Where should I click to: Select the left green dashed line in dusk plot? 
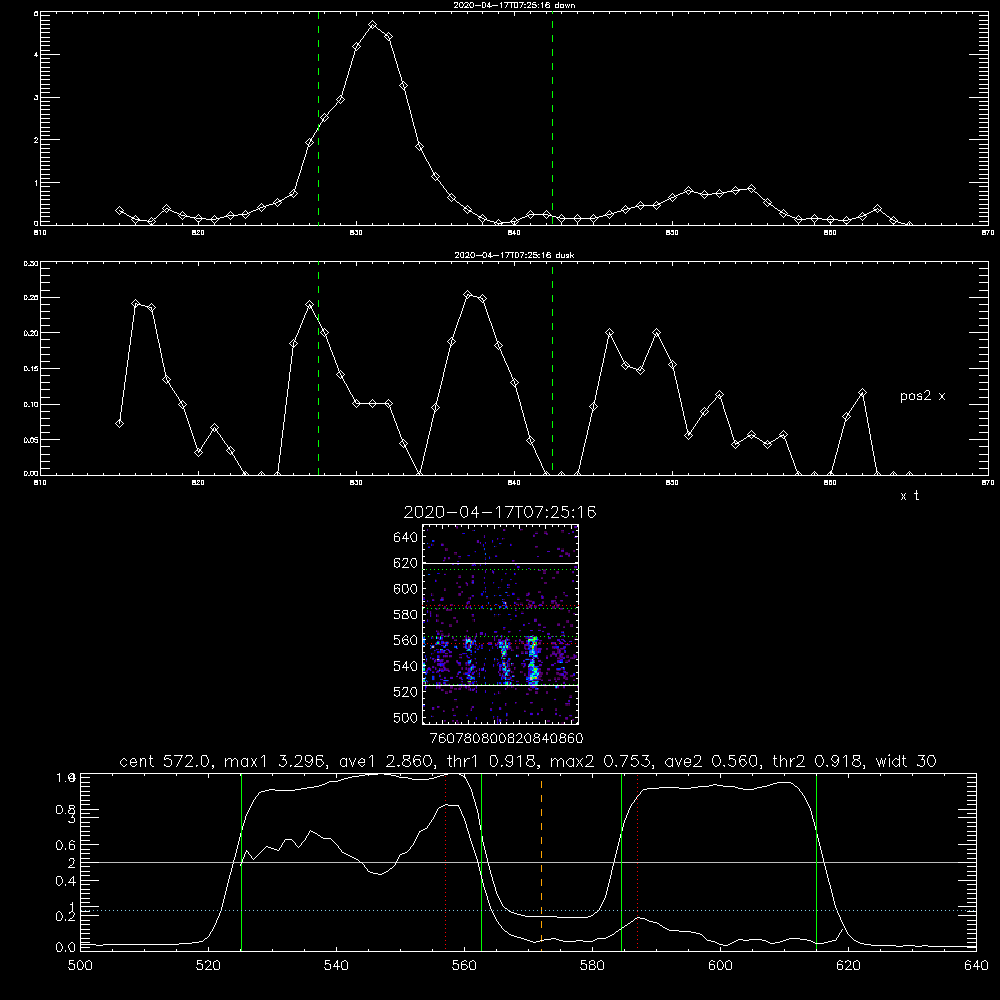[x=318, y=369]
